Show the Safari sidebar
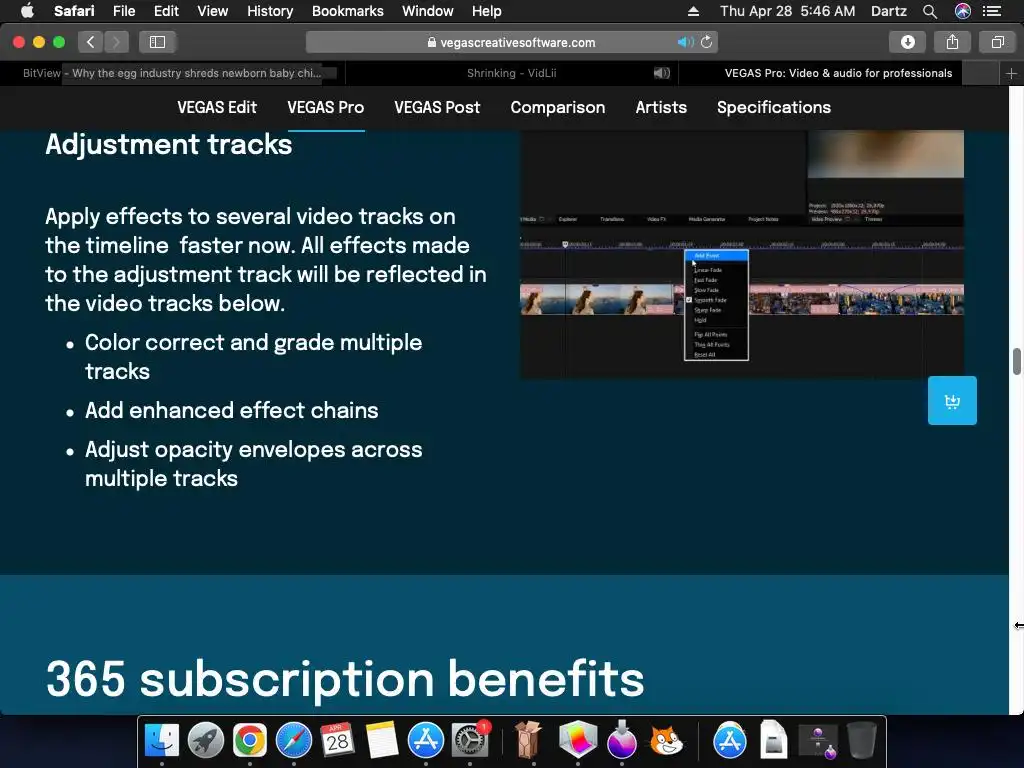 click(157, 42)
